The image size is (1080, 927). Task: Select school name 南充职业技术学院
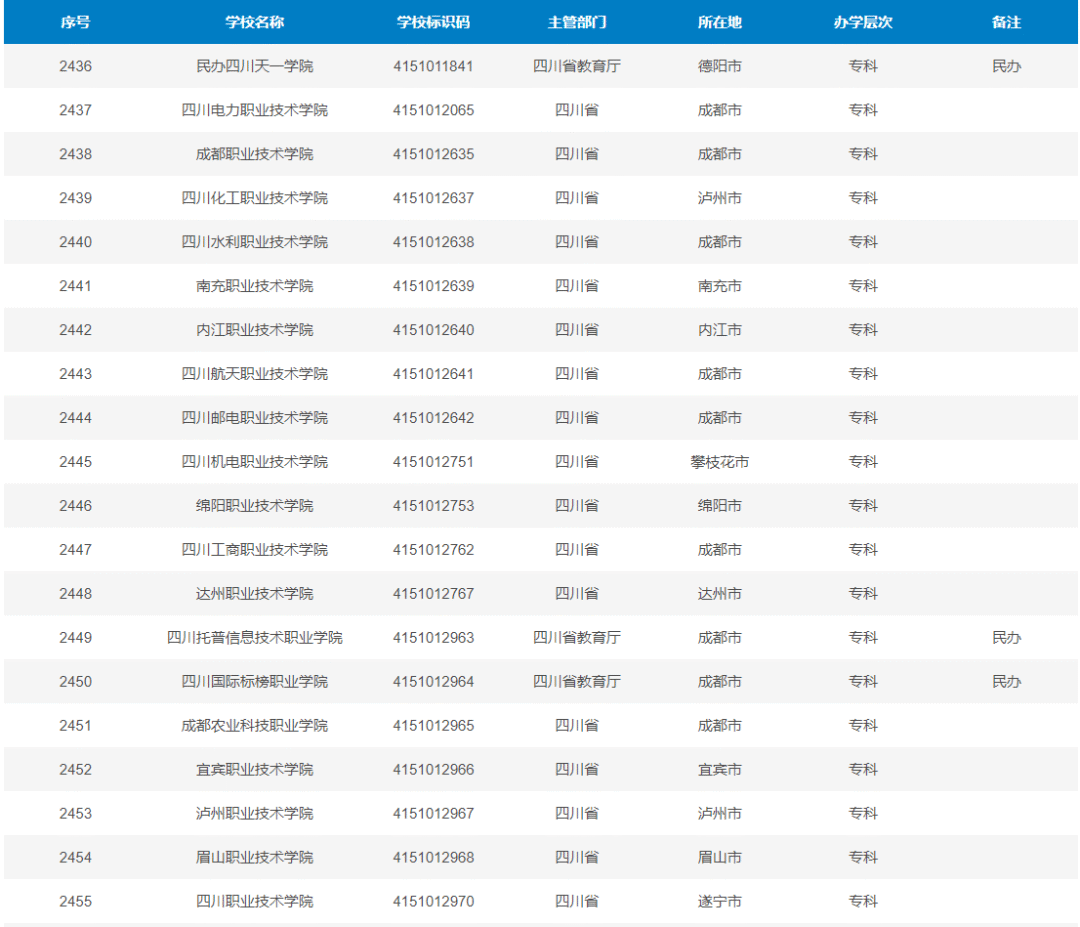[x=254, y=286]
